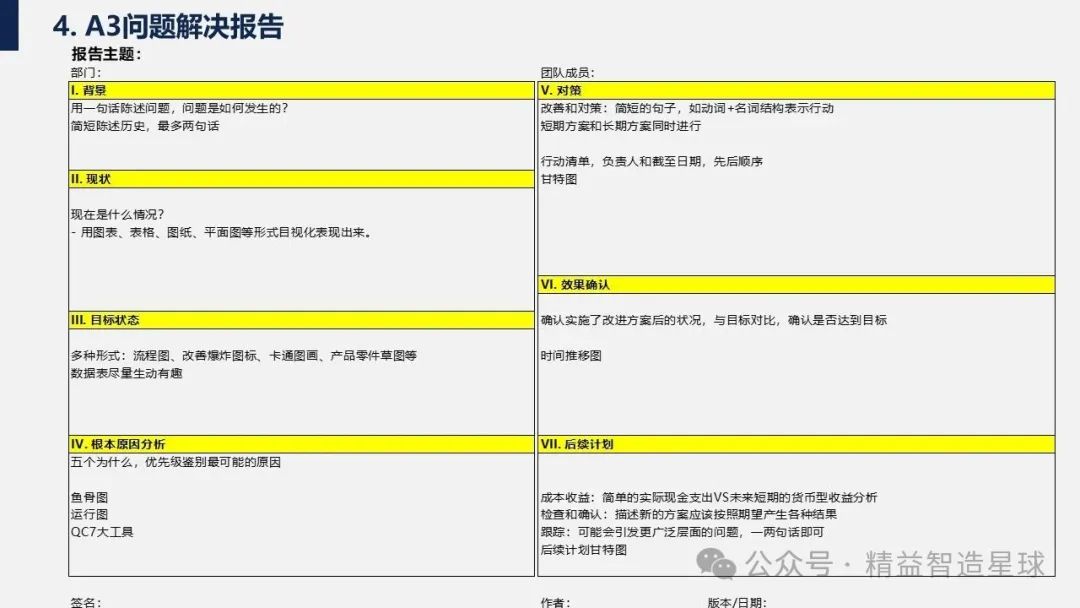Click the text "数据表尽量生动有趣"
This screenshot has height=608, width=1080.
(x=126, y=373)
